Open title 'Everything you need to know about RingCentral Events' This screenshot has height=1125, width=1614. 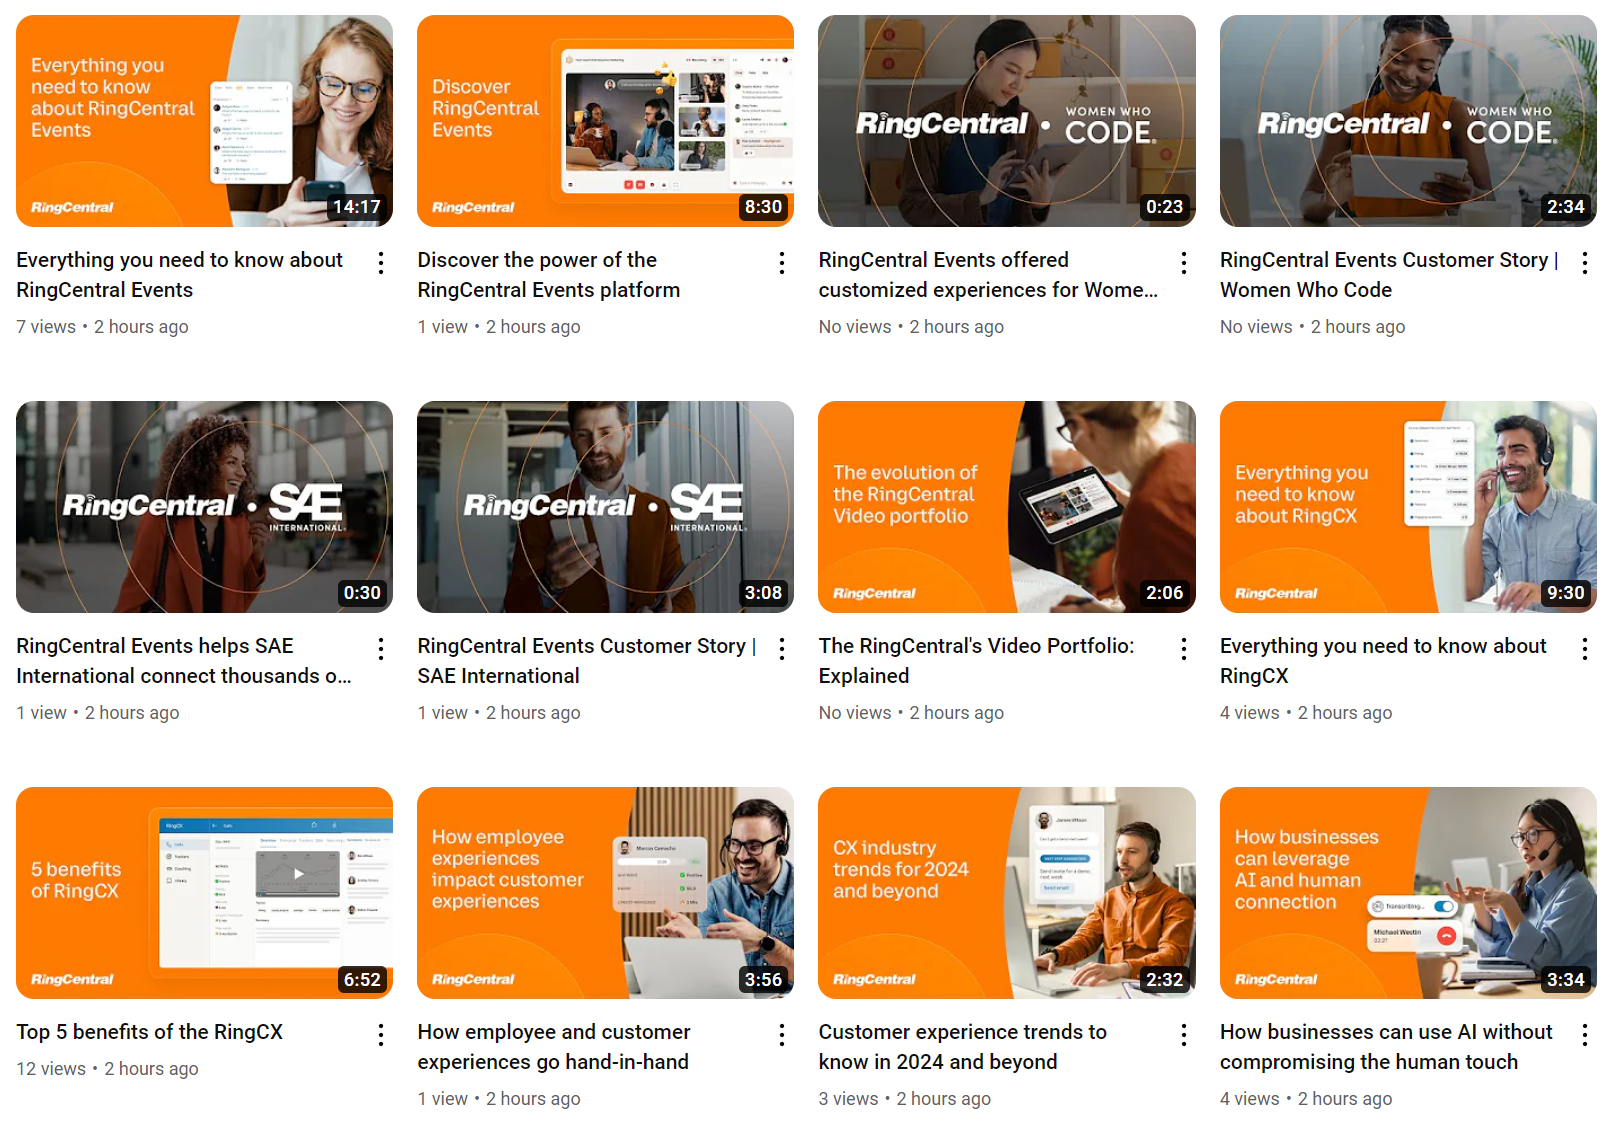click(180, 275)
